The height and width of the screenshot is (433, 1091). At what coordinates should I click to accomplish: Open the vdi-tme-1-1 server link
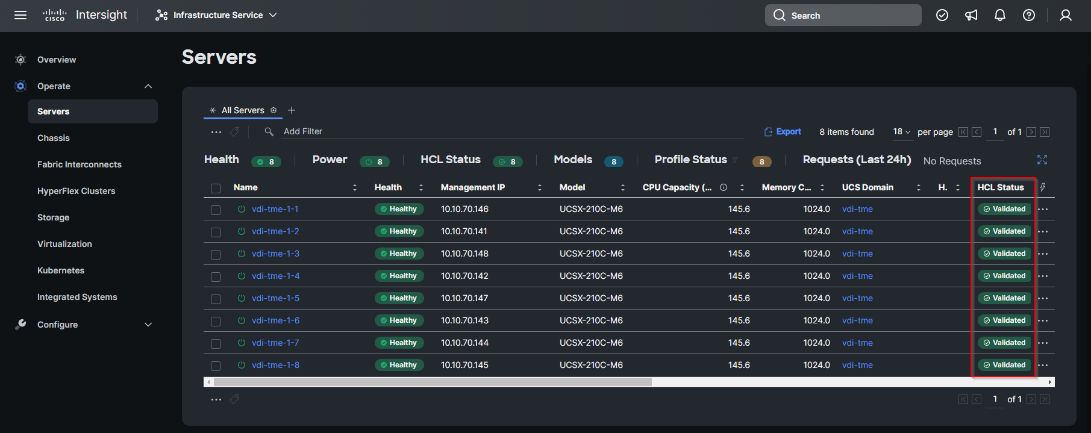tap(275, 209)
